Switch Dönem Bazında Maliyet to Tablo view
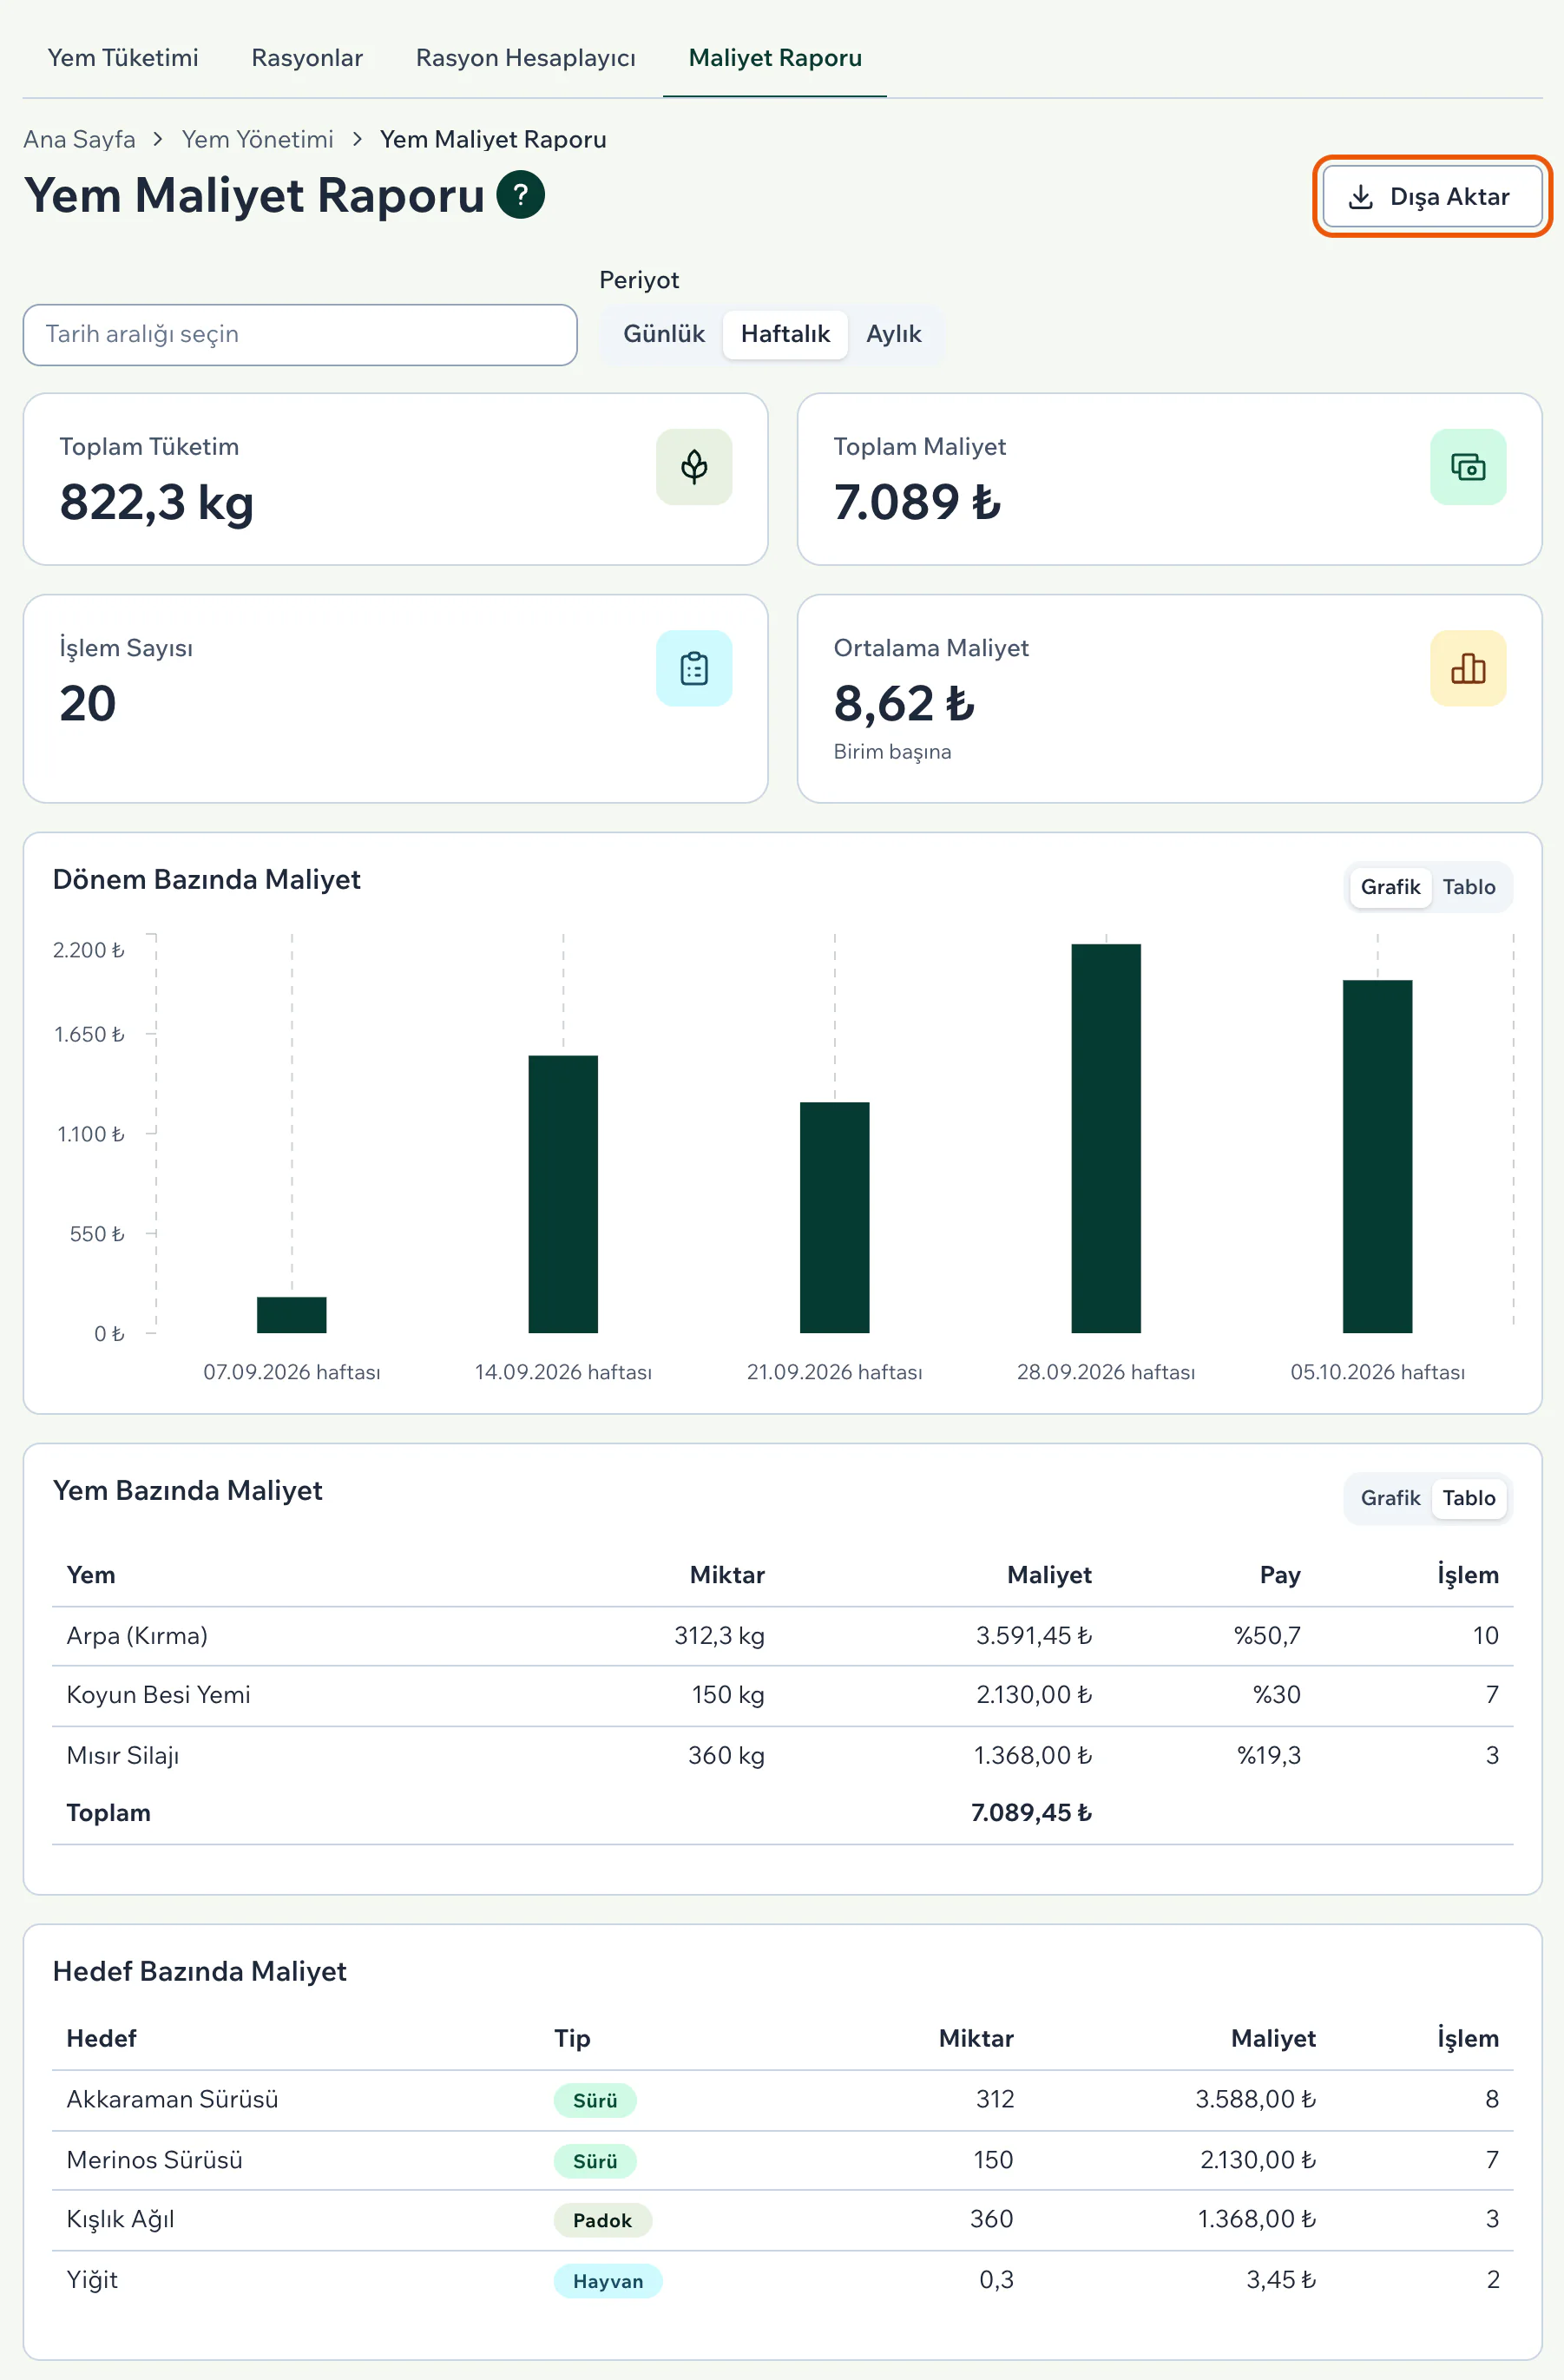 (x=1468, y=887)
